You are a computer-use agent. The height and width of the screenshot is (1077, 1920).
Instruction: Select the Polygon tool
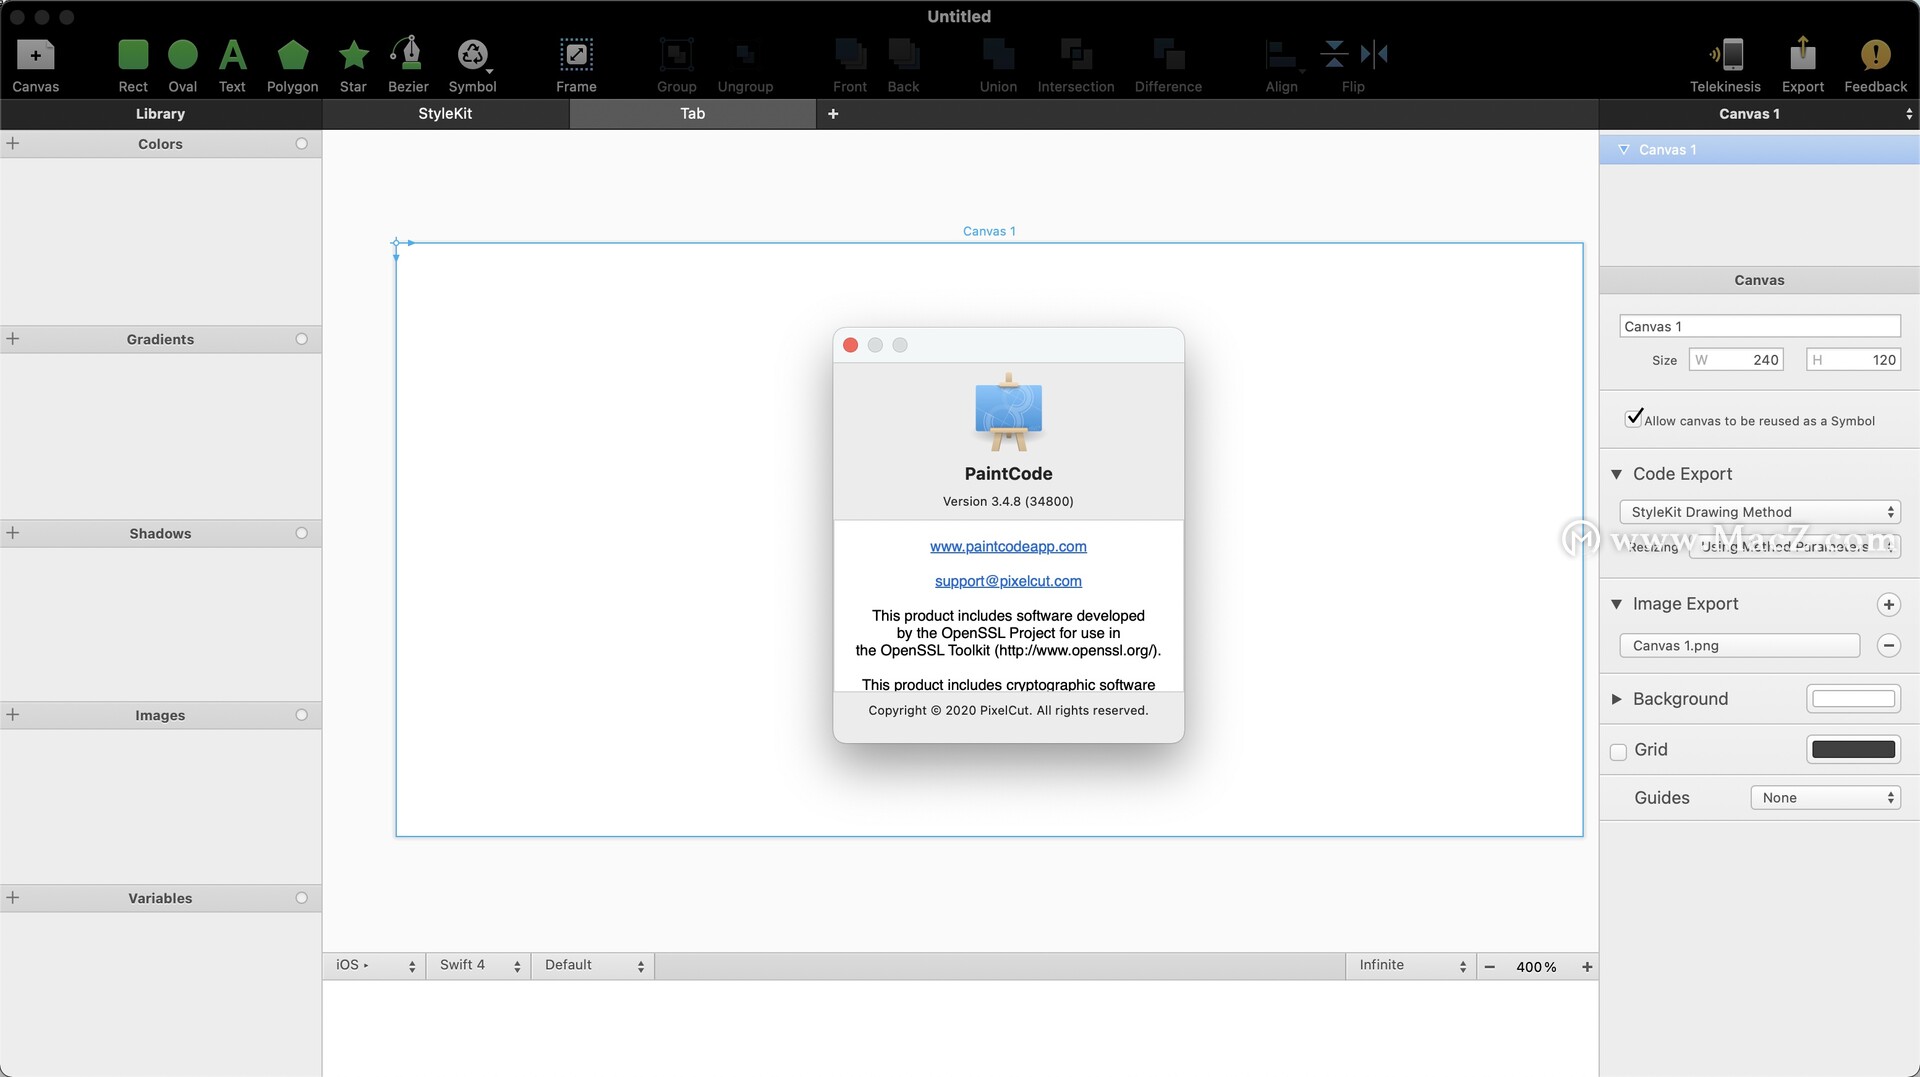pyautogui.click(x=293, y=65)
